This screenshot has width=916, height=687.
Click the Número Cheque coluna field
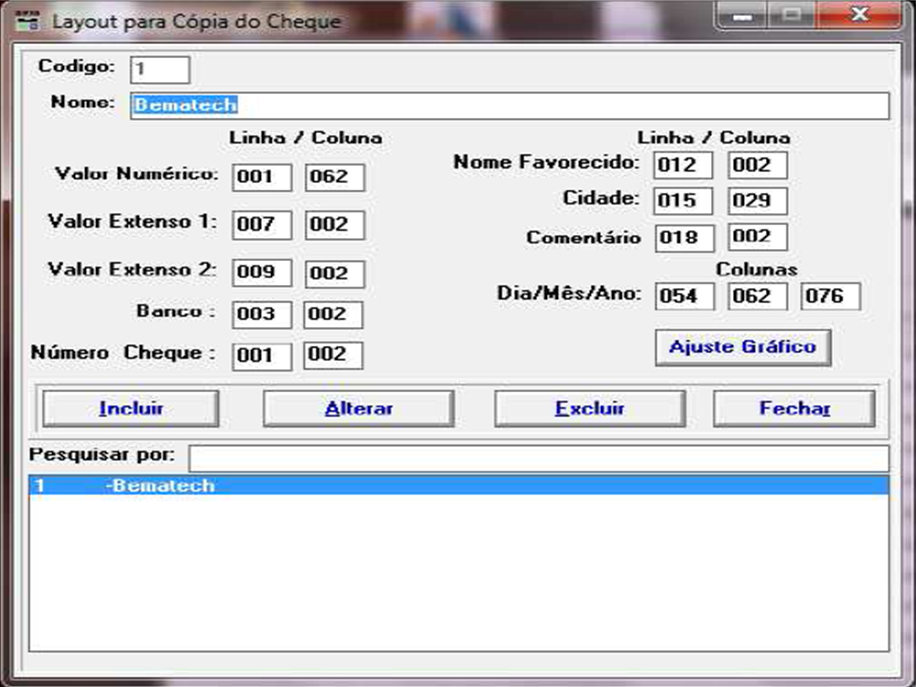pos(333,355)
